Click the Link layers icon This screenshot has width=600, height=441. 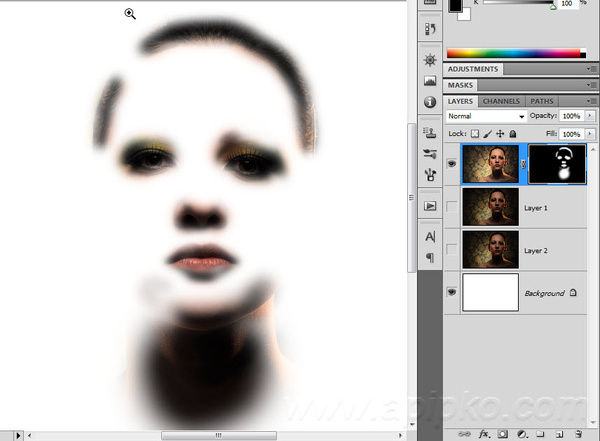click(464, 434)
